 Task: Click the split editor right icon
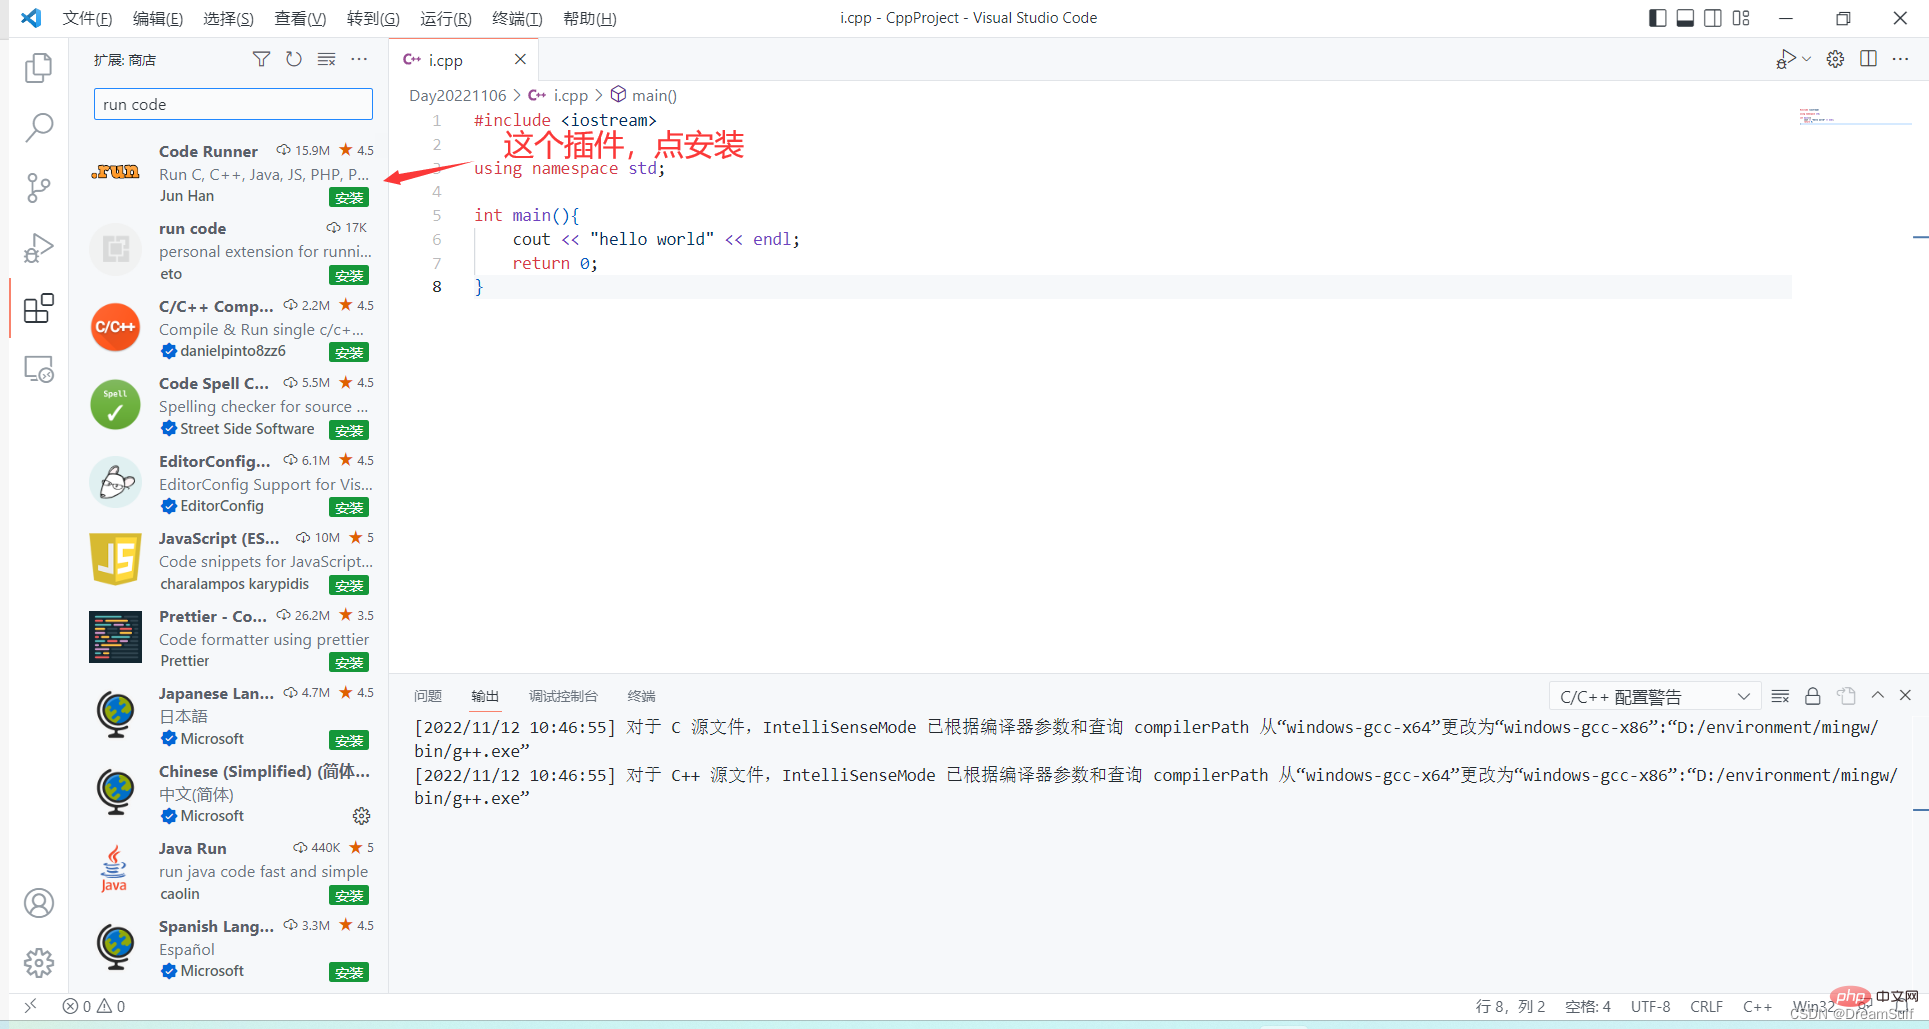[1868, 59]
